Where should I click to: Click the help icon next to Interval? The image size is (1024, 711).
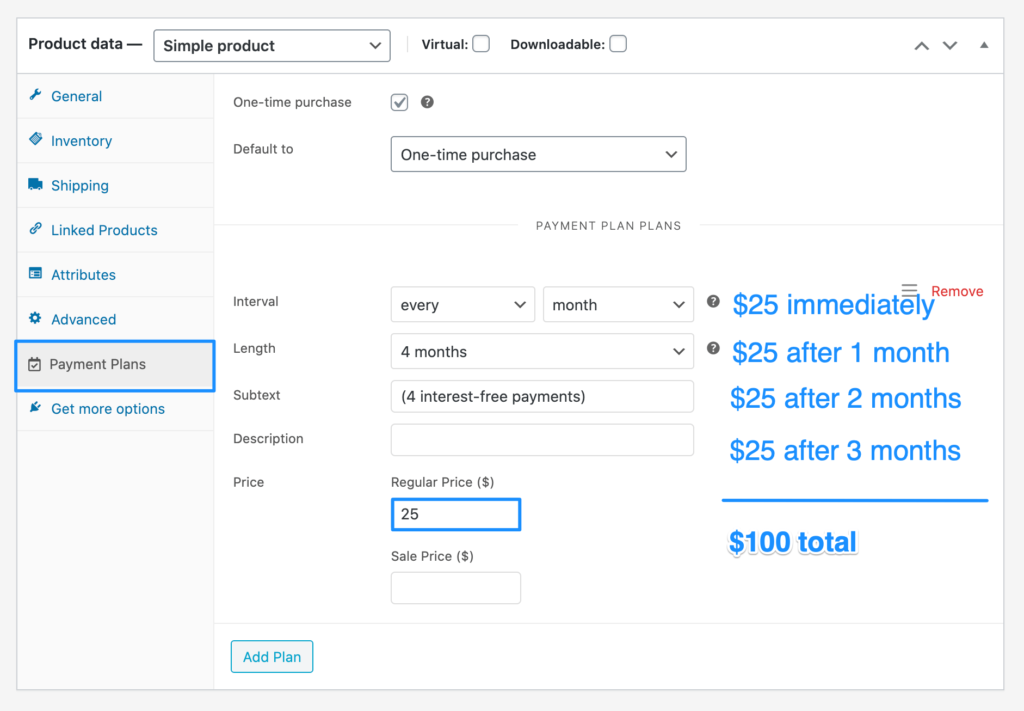(712, 300)
